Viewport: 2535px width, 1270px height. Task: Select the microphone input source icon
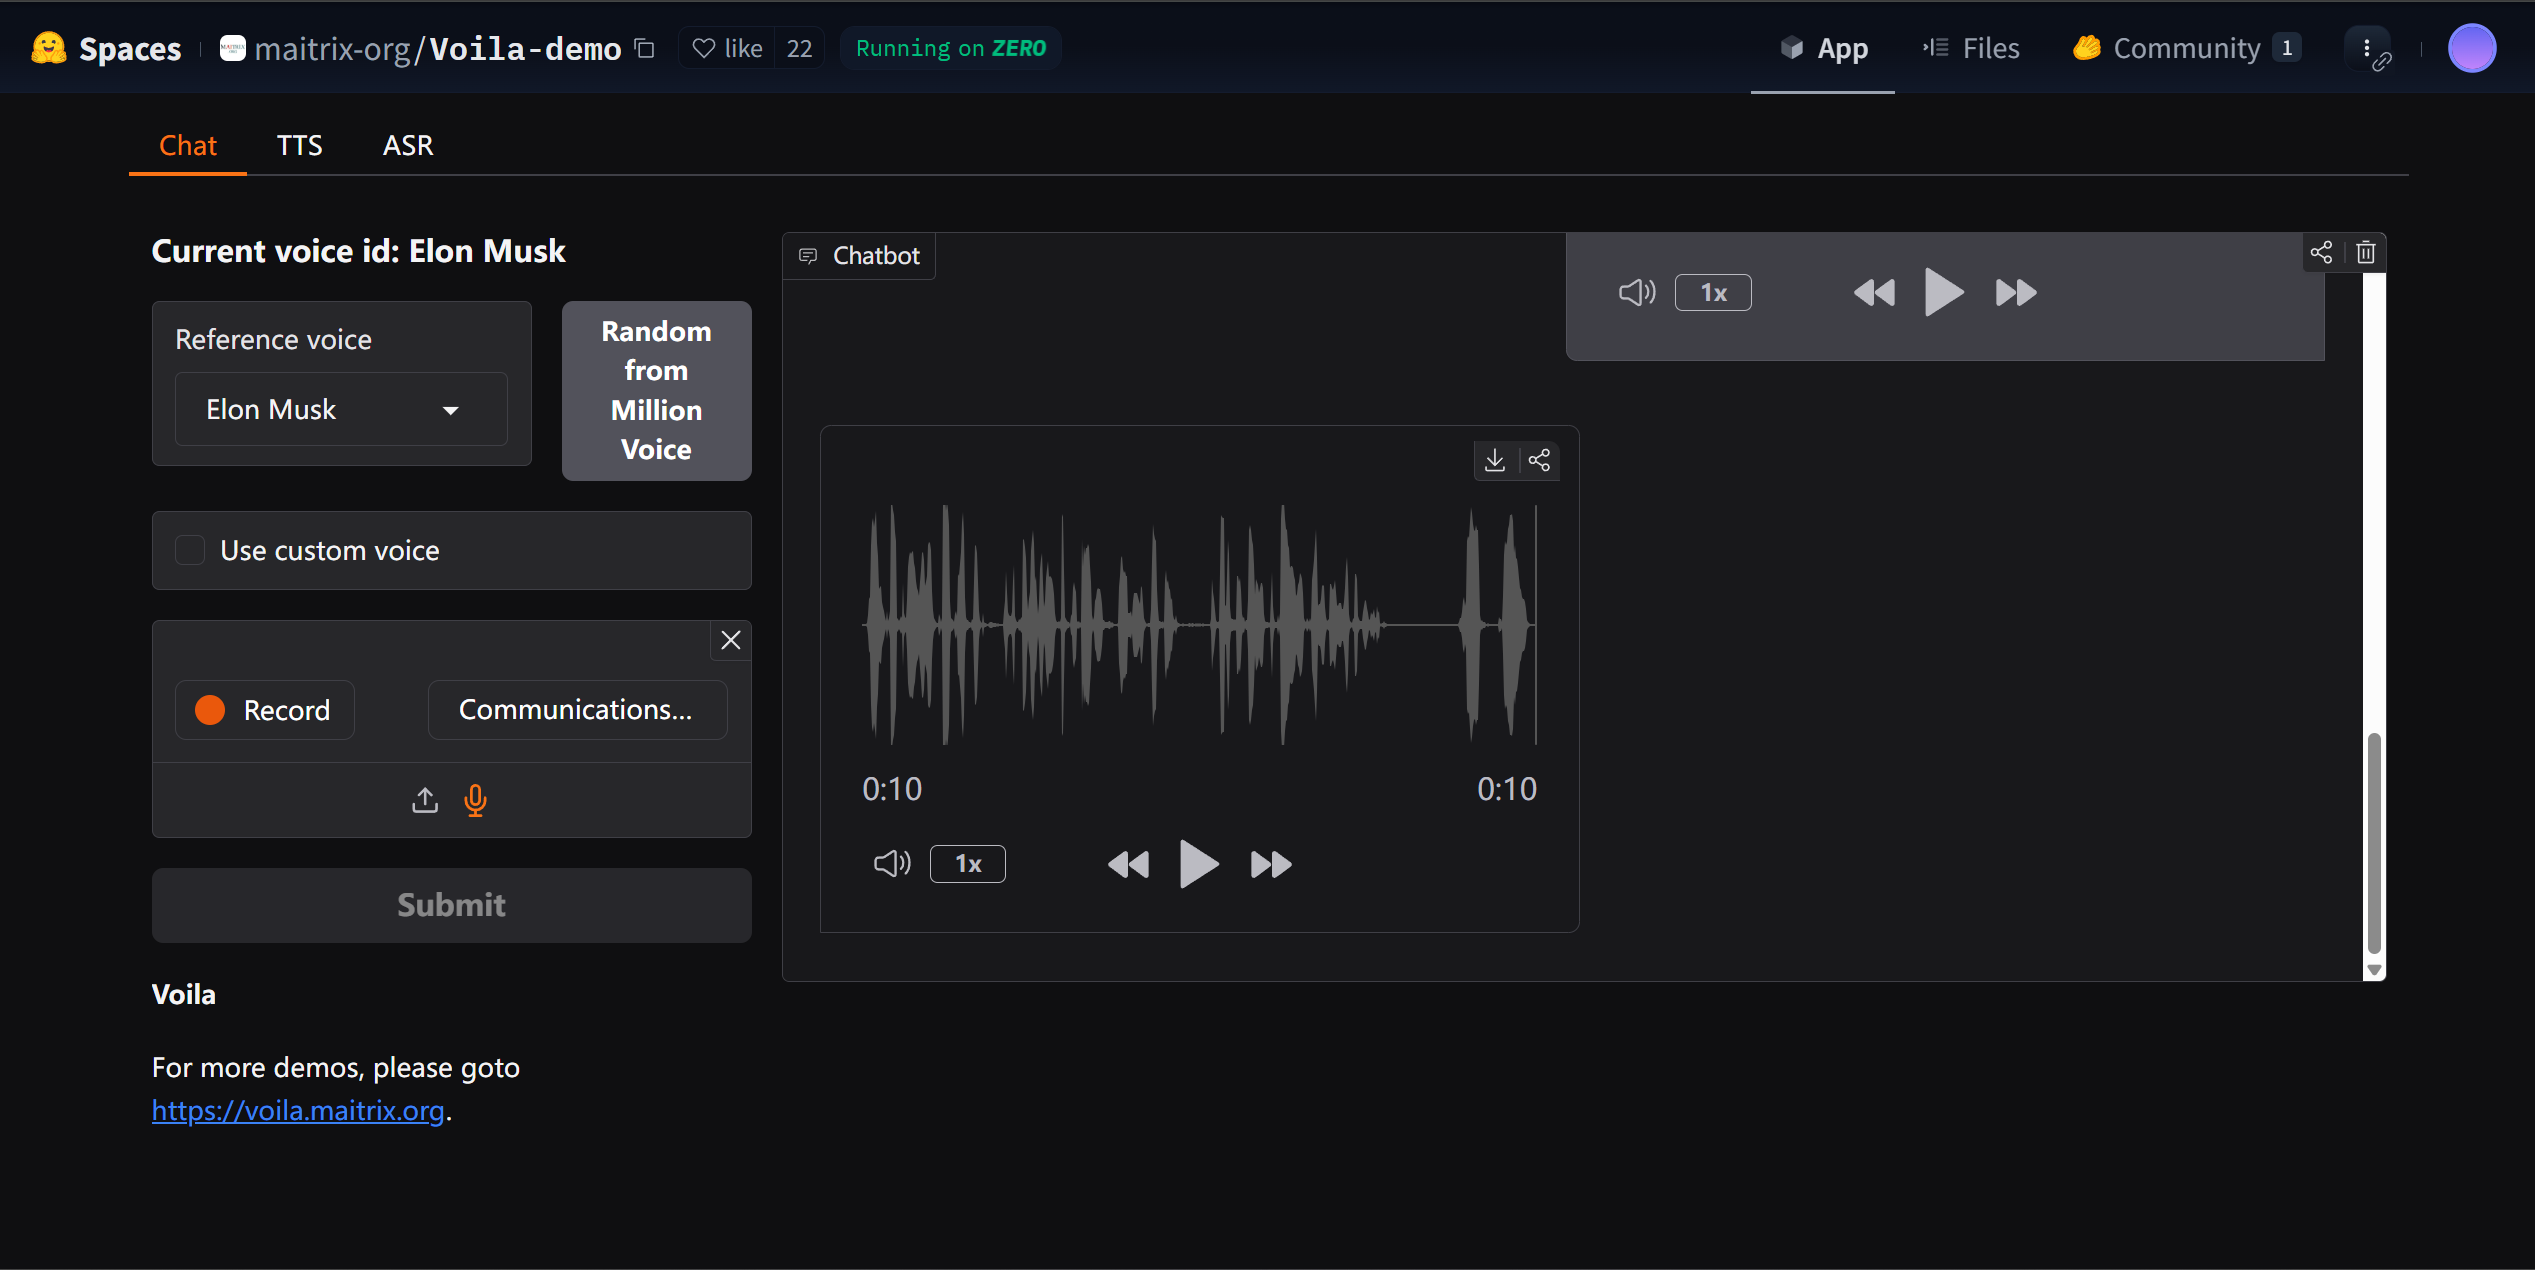click(476, 800)
